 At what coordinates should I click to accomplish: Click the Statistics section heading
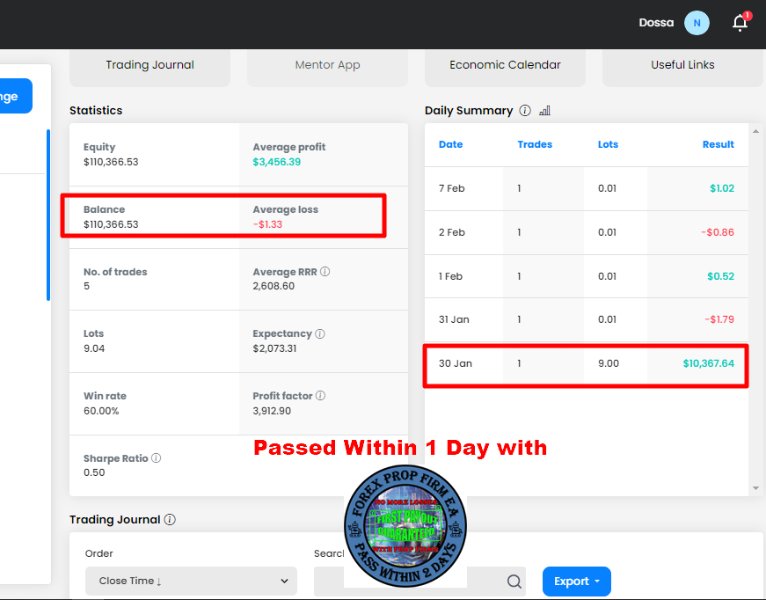tap(96, 110)
